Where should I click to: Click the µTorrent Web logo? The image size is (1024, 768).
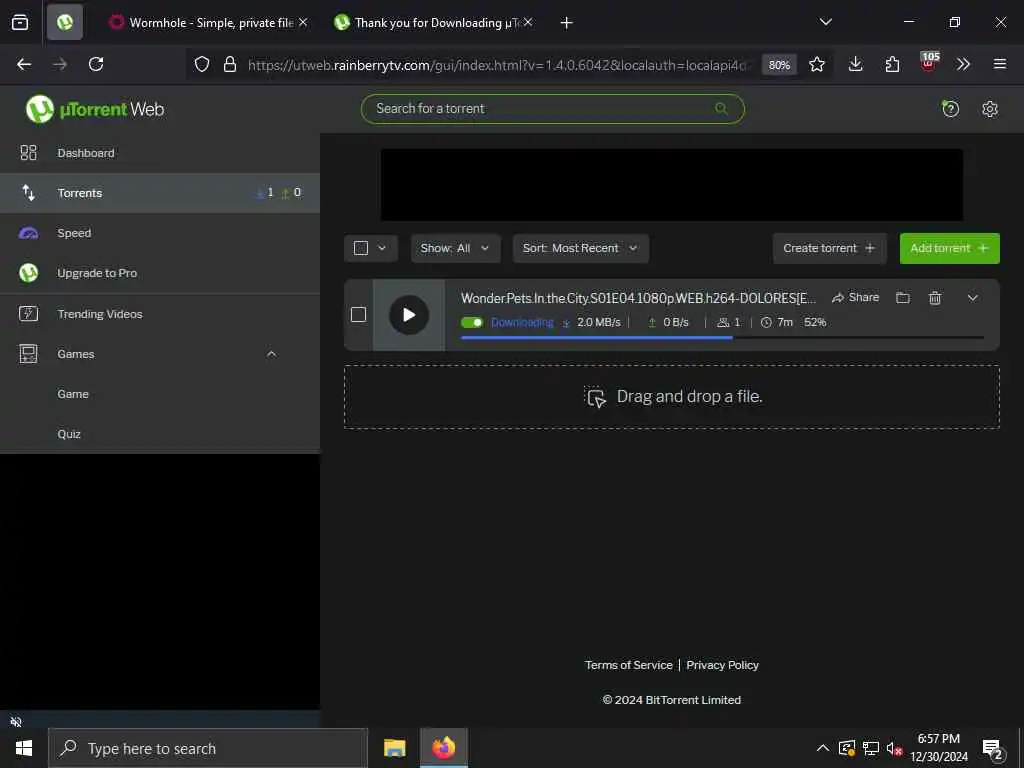click(95, 109)
